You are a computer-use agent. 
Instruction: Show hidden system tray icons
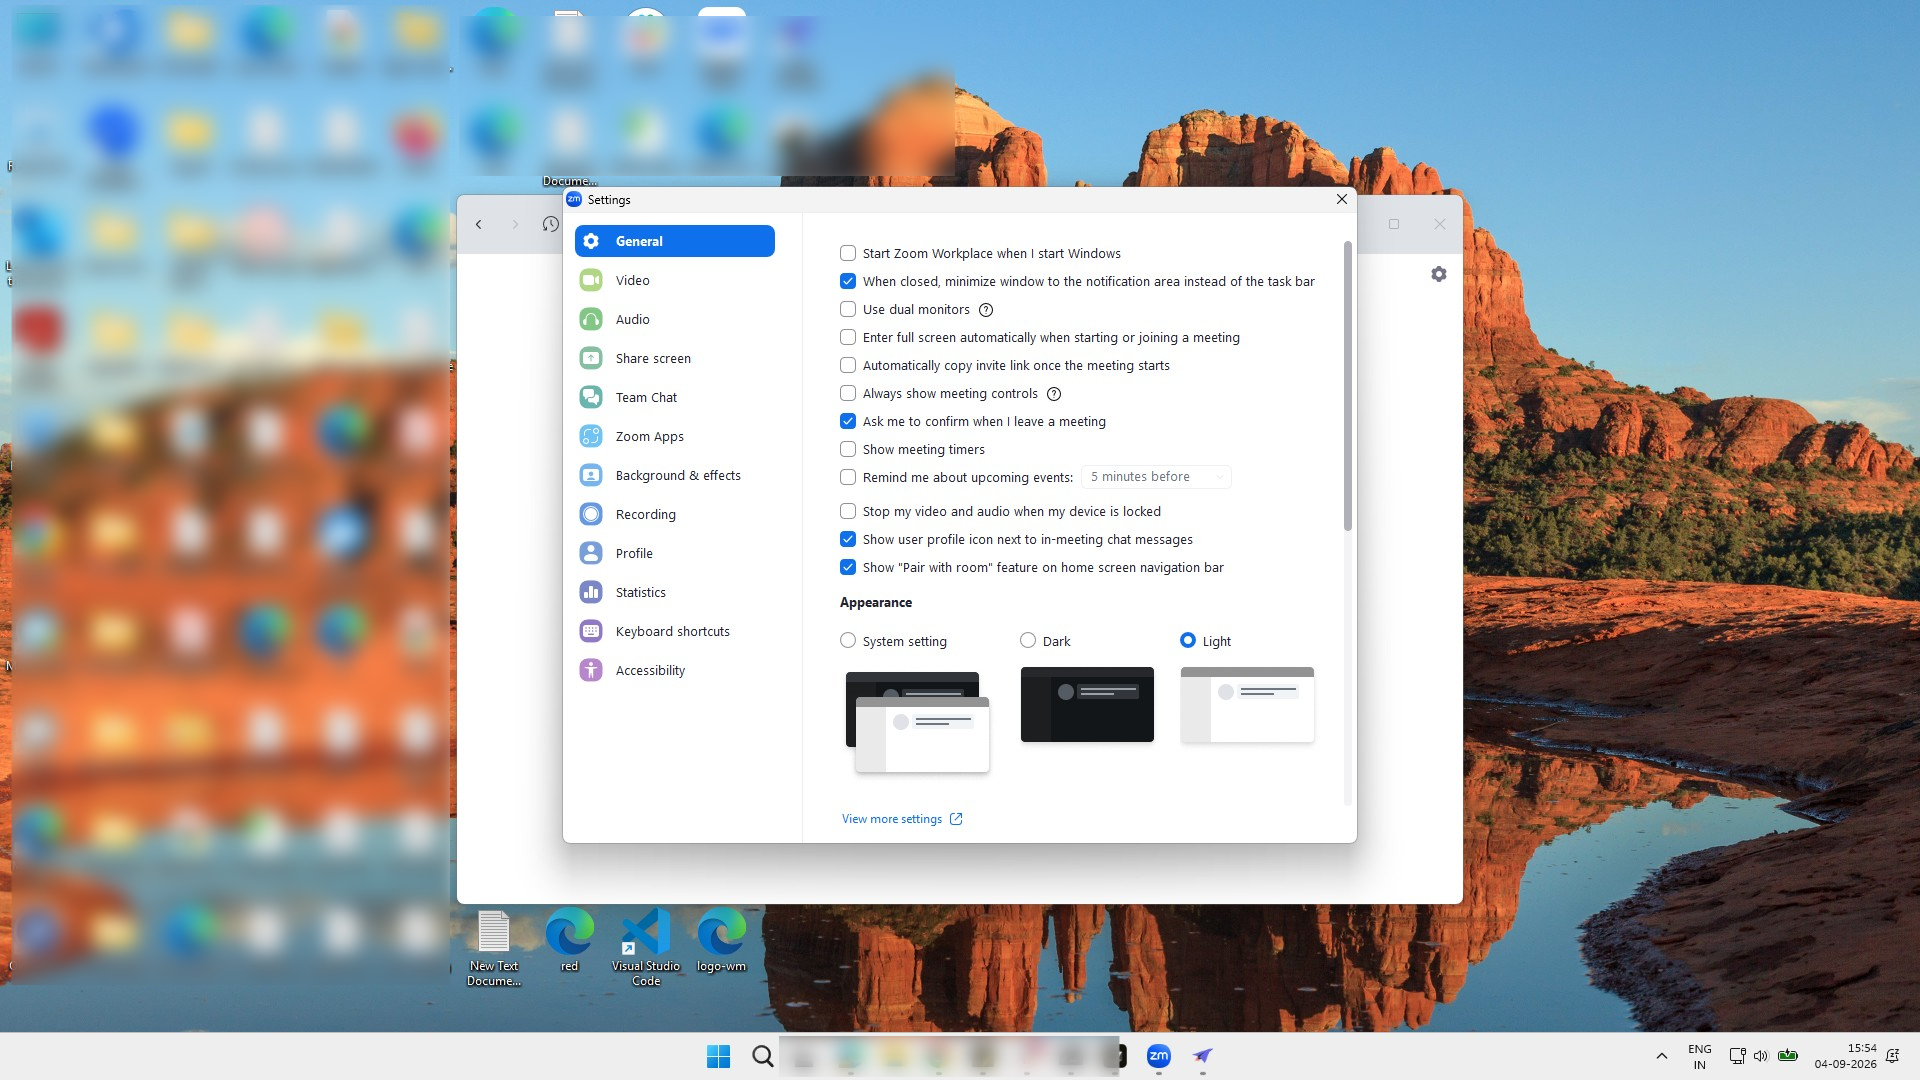tap(1662, 1056)
